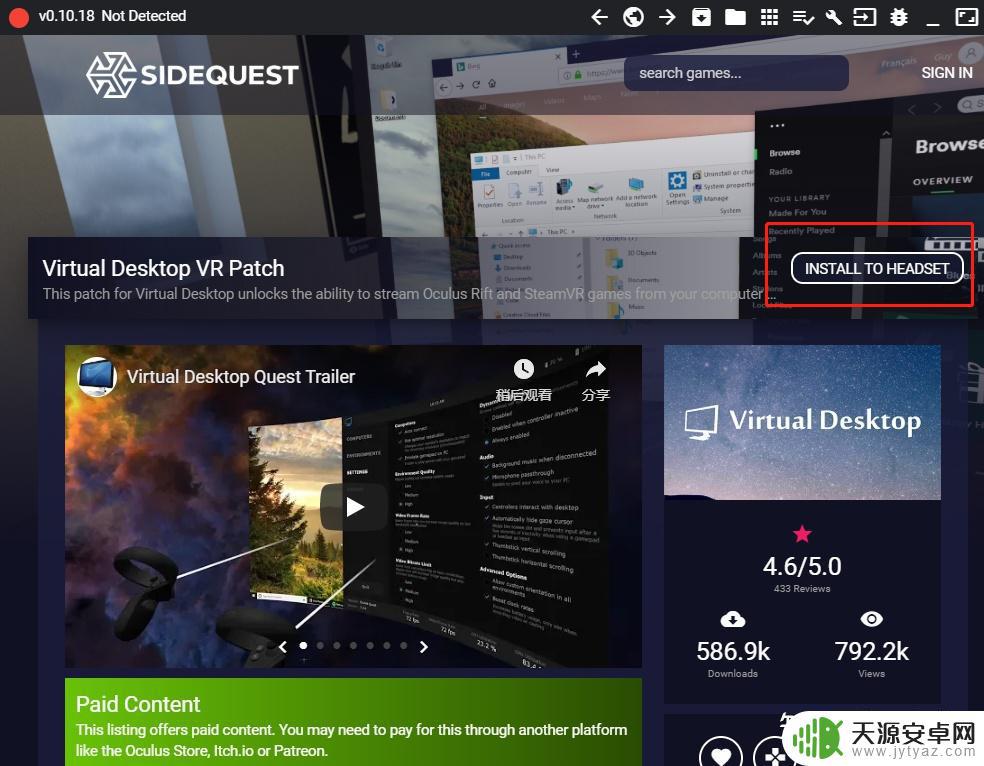Play the Virtual Desktop Quest Trailer video
This screenshot has width=984, height=766.
coord(355,506)
